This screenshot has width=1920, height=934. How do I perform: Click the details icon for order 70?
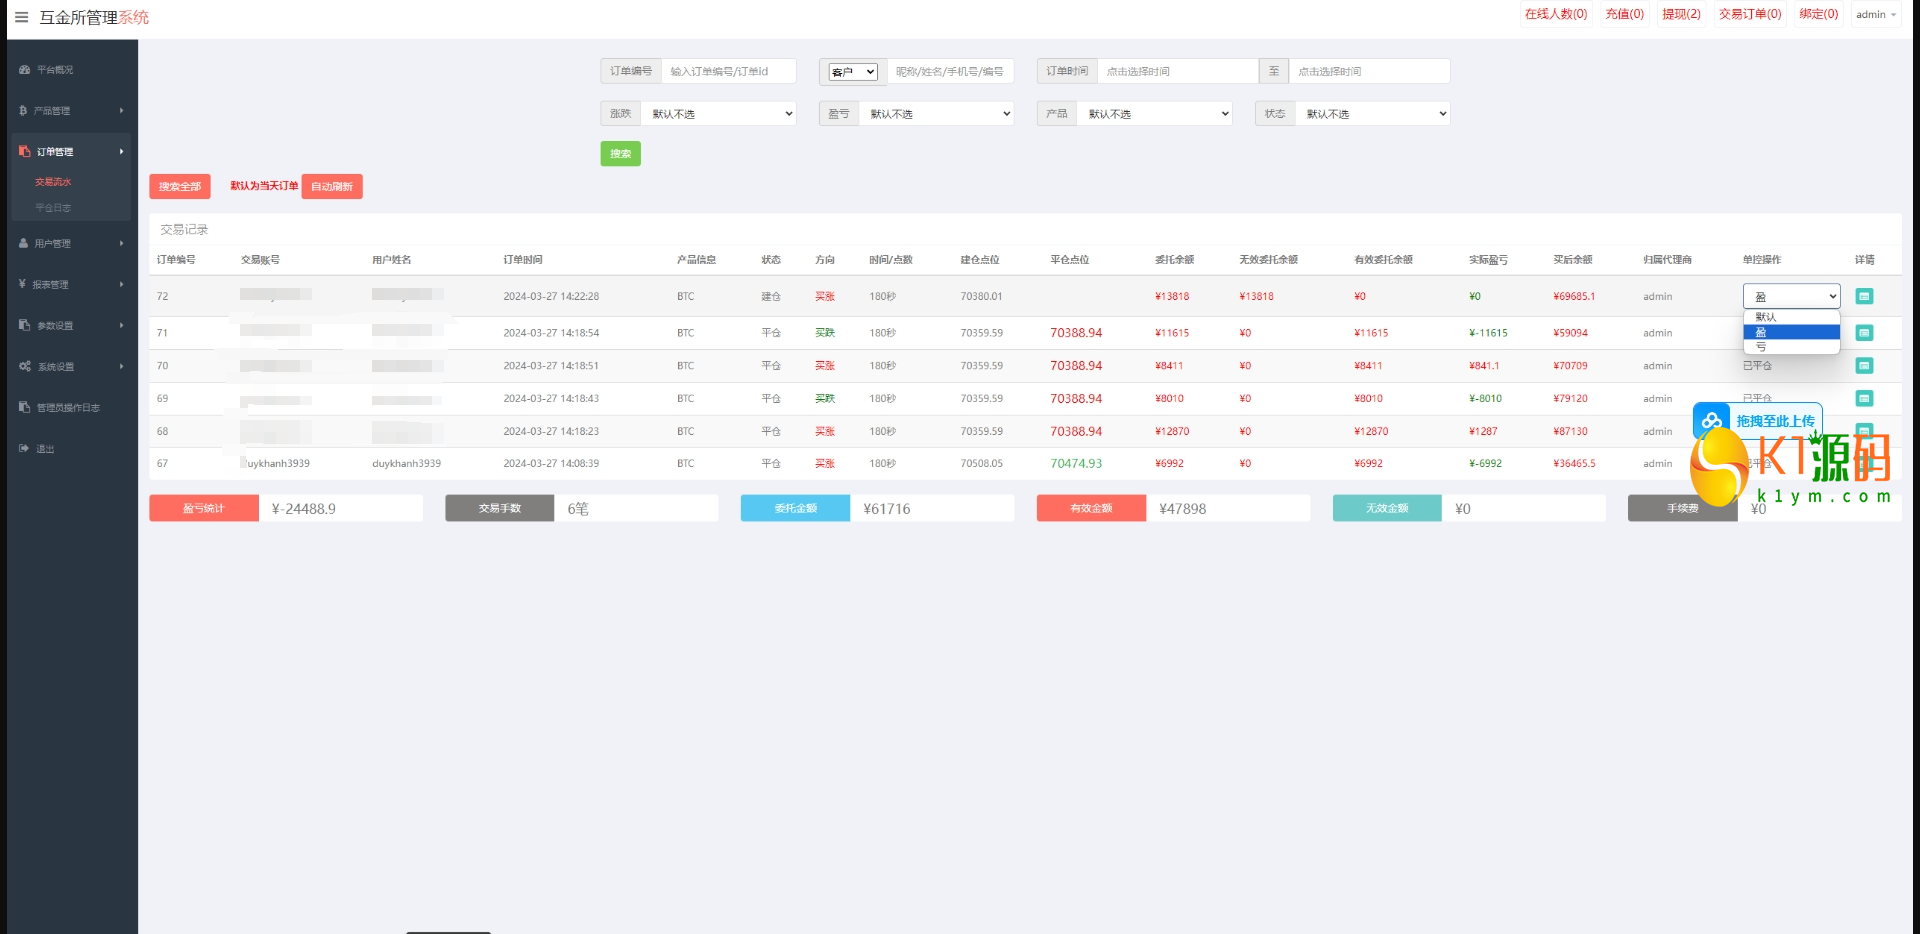click(x=1864, y=366)
